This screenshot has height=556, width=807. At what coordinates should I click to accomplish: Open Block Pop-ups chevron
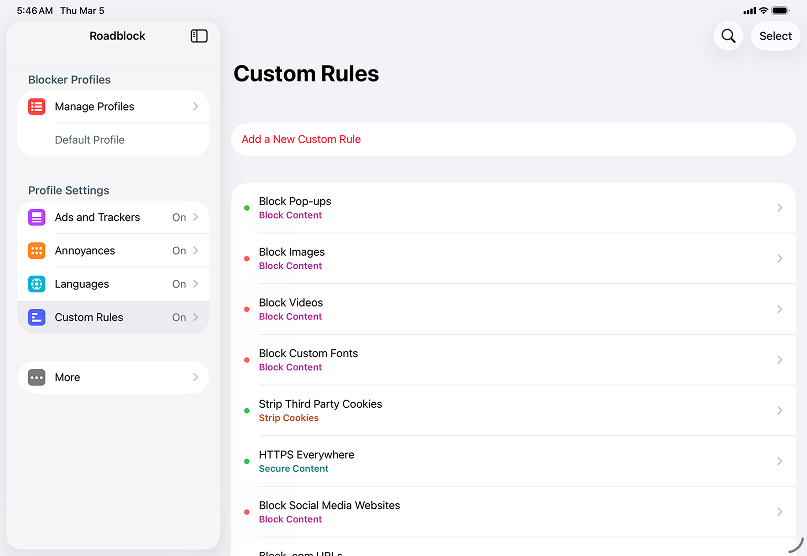(780, 208)
